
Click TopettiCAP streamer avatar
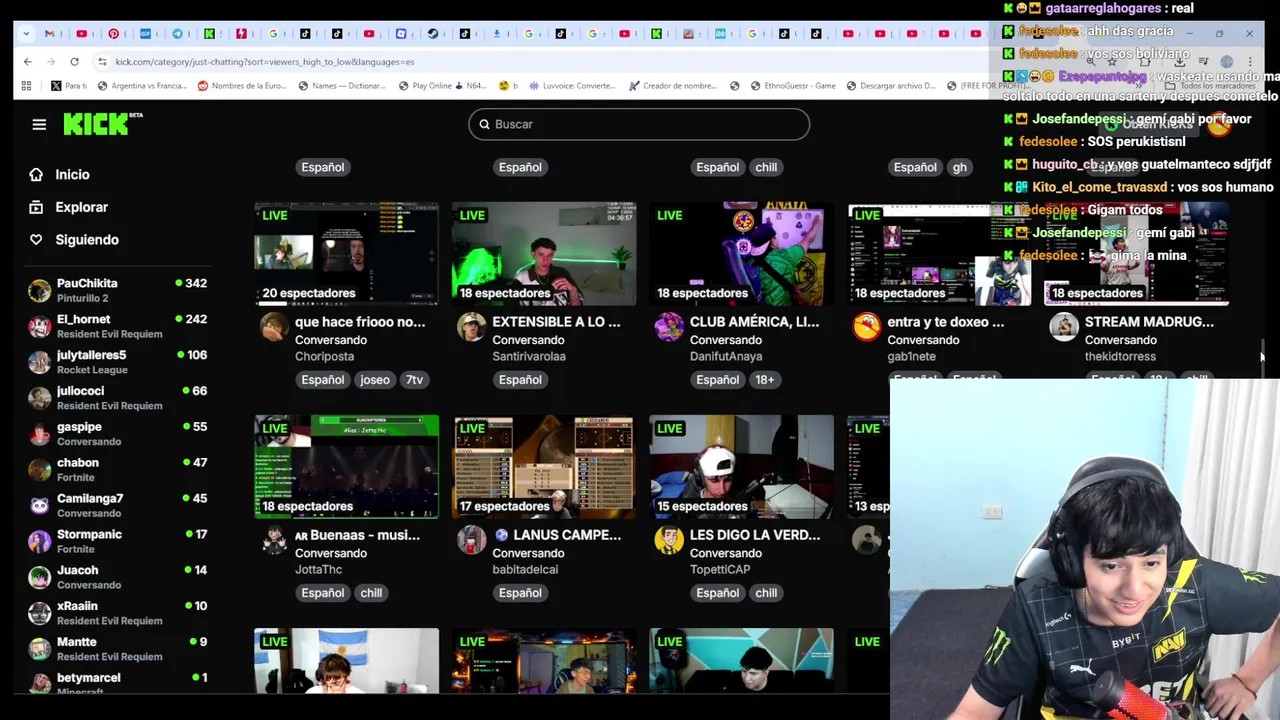[x=669, y=540]
